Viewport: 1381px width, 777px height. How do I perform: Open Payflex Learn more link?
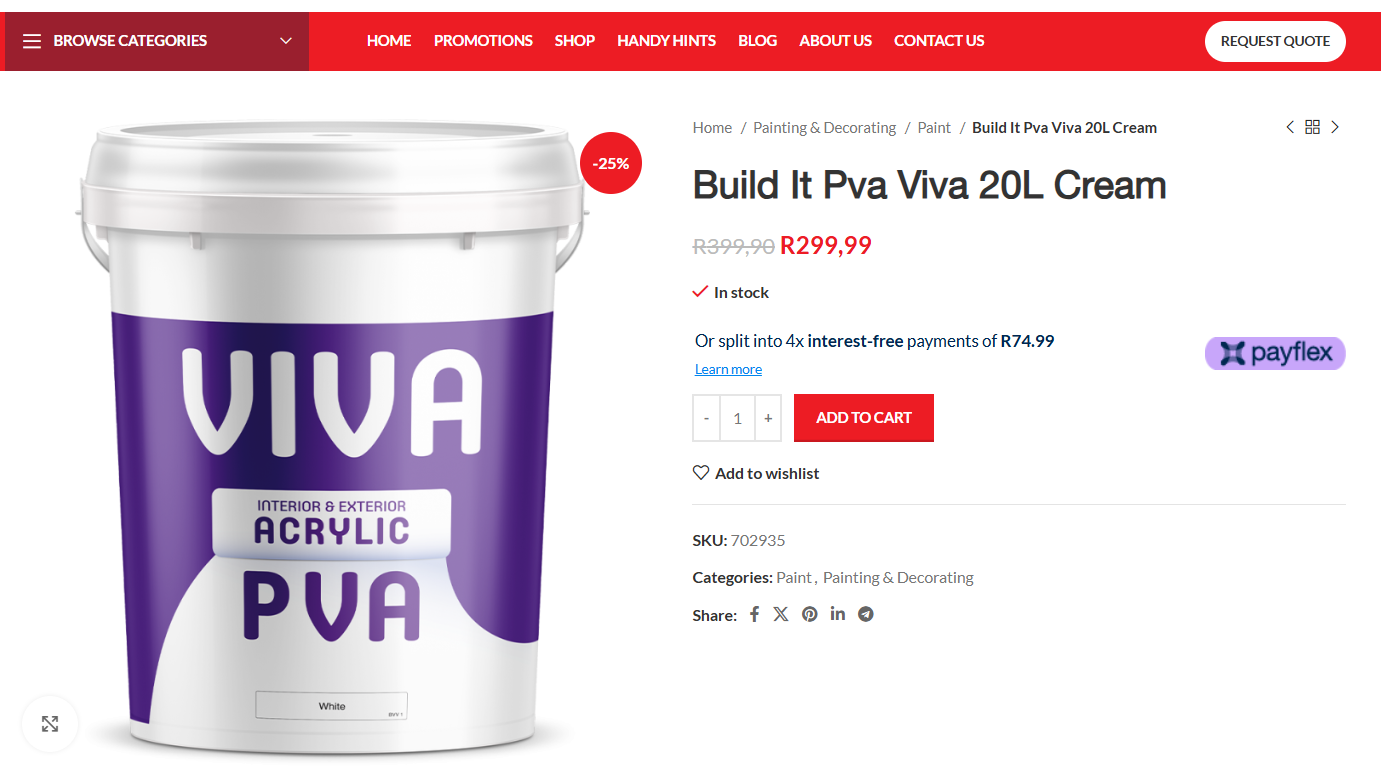tap(728, 369)
